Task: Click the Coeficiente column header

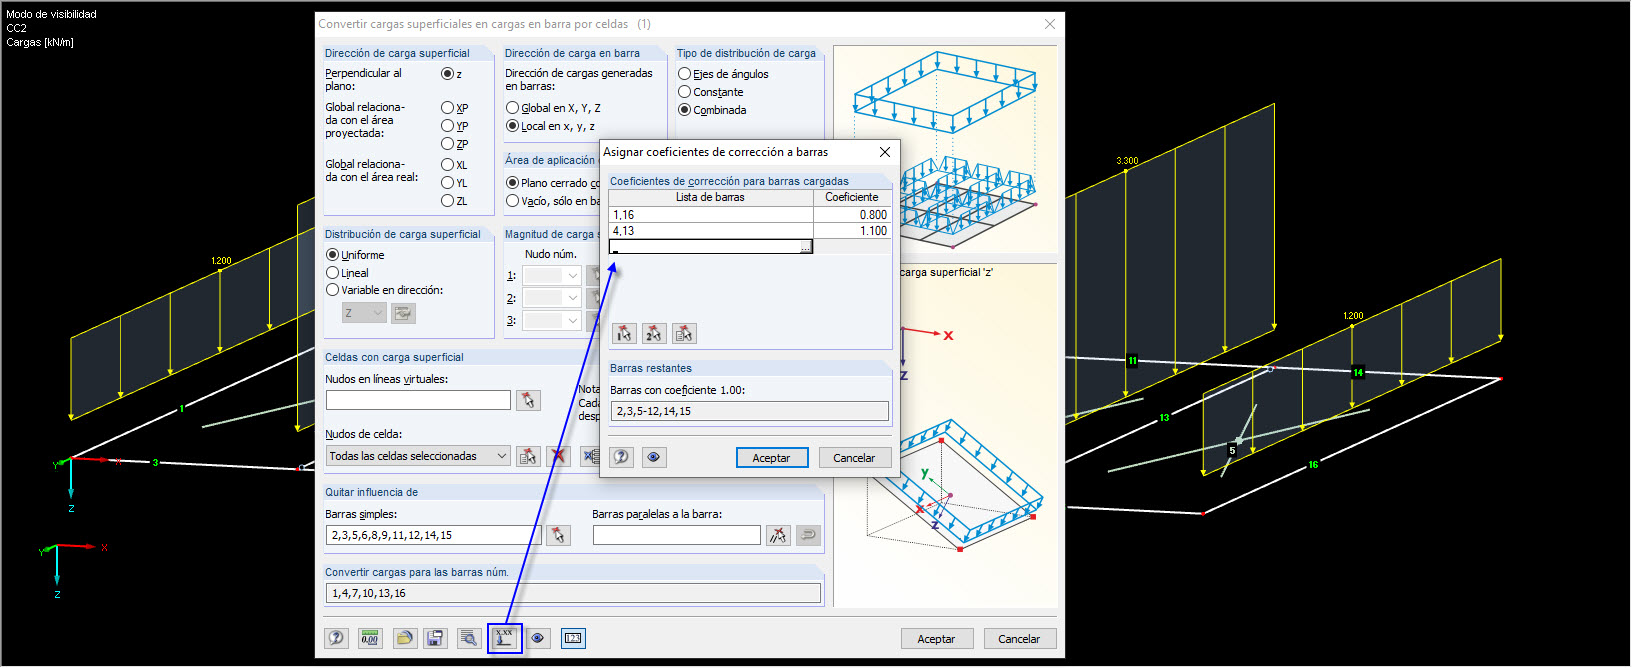Action: click(x=851, y=198)
